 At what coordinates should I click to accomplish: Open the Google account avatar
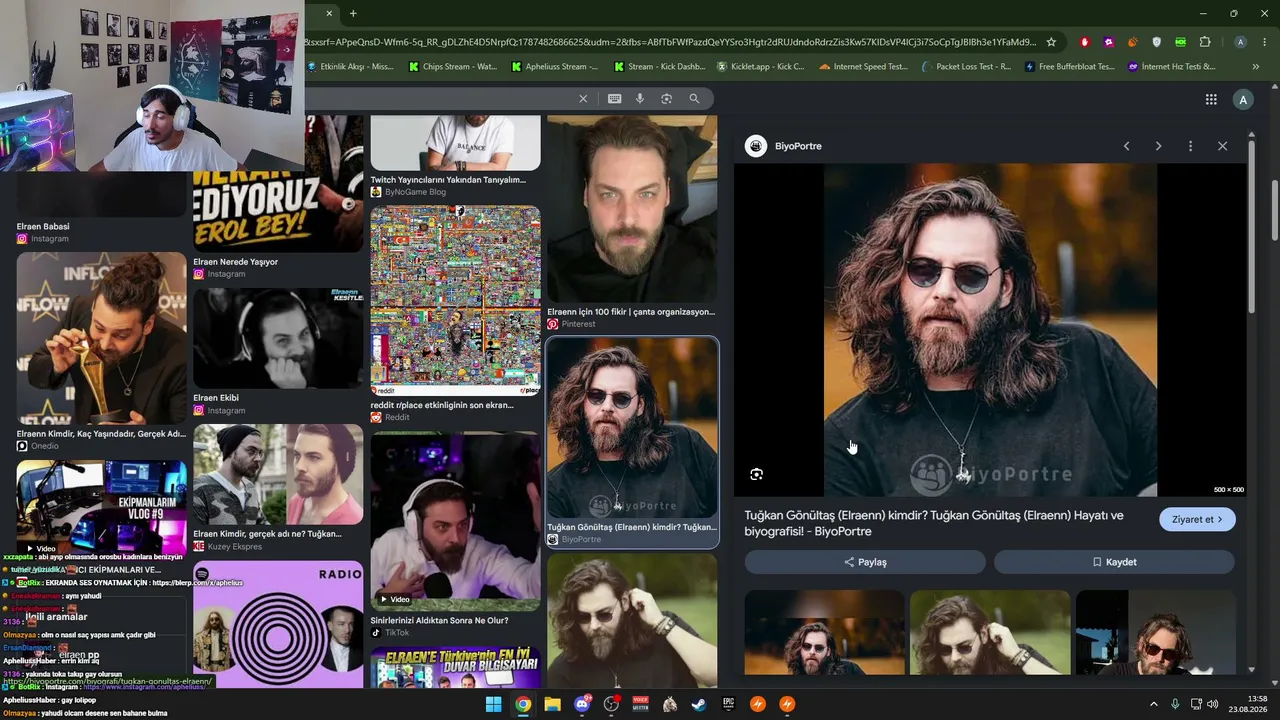coord(1243,100)
